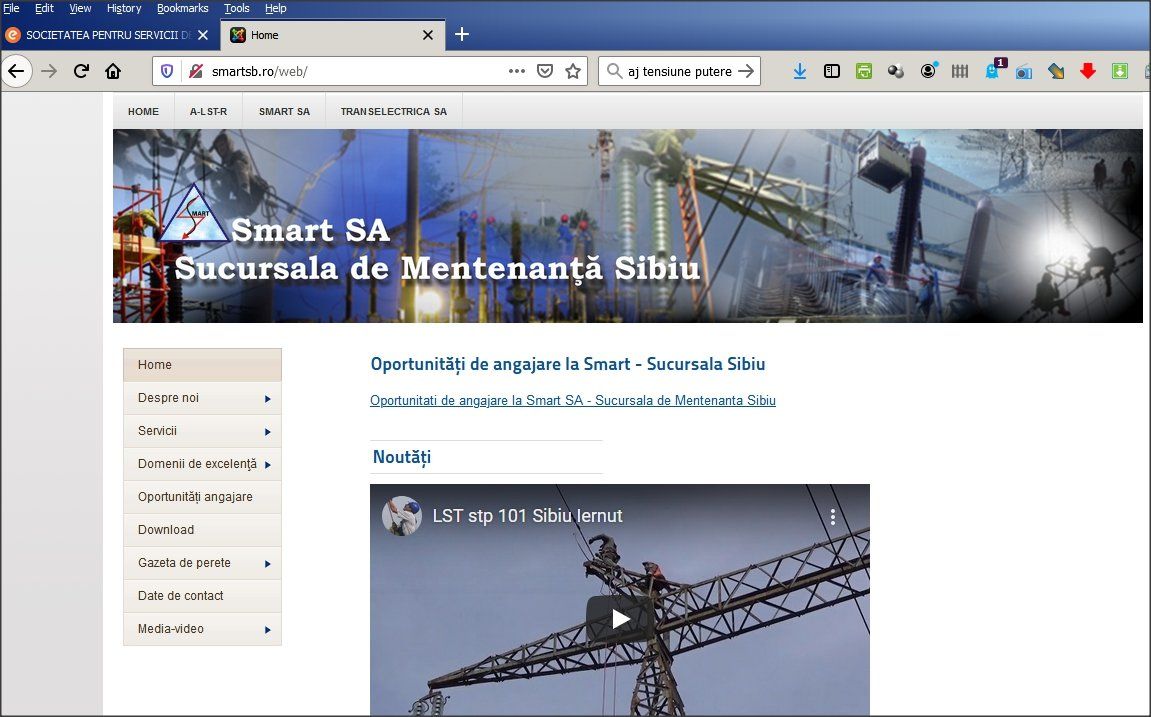The image size is (1151, 717).
Task: Click the search box containing 'aj tensiune putere'
Action: (x=680, y=71)
